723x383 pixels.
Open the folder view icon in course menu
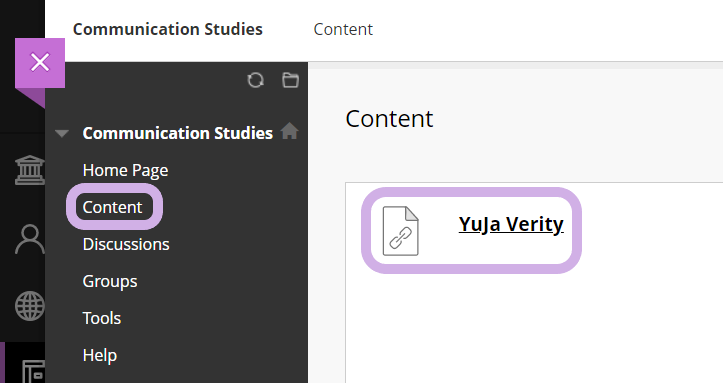tap(290, 80)
